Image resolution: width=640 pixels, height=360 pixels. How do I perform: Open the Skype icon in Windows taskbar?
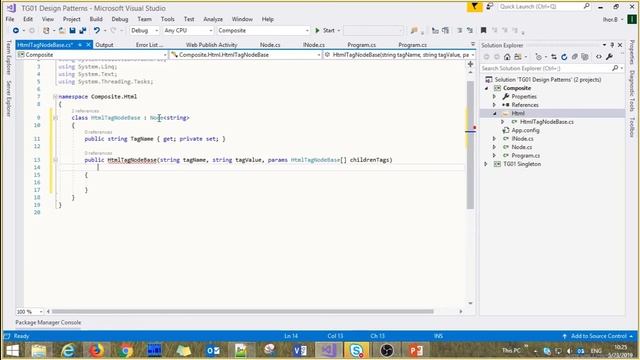tap(356, 350)
